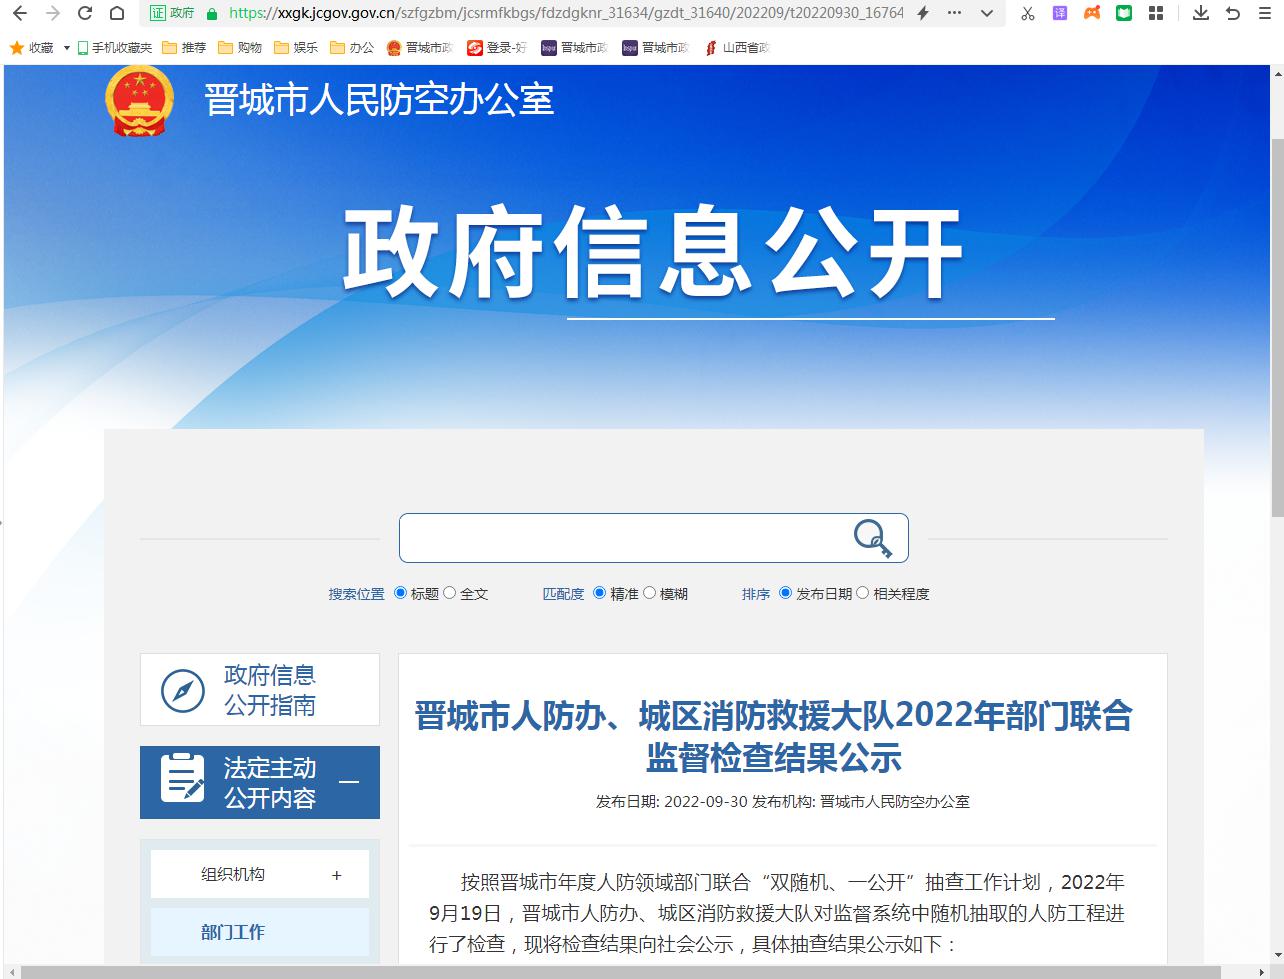Click the lightning speed mode icon
The width and height of the screenshot is (1284, 979).
click(922, 13)
